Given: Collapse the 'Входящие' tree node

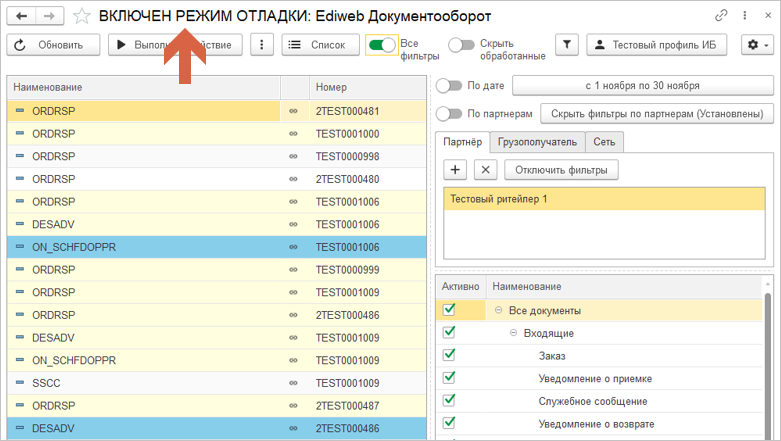Looking at the screenshot, I should (513, 333).
